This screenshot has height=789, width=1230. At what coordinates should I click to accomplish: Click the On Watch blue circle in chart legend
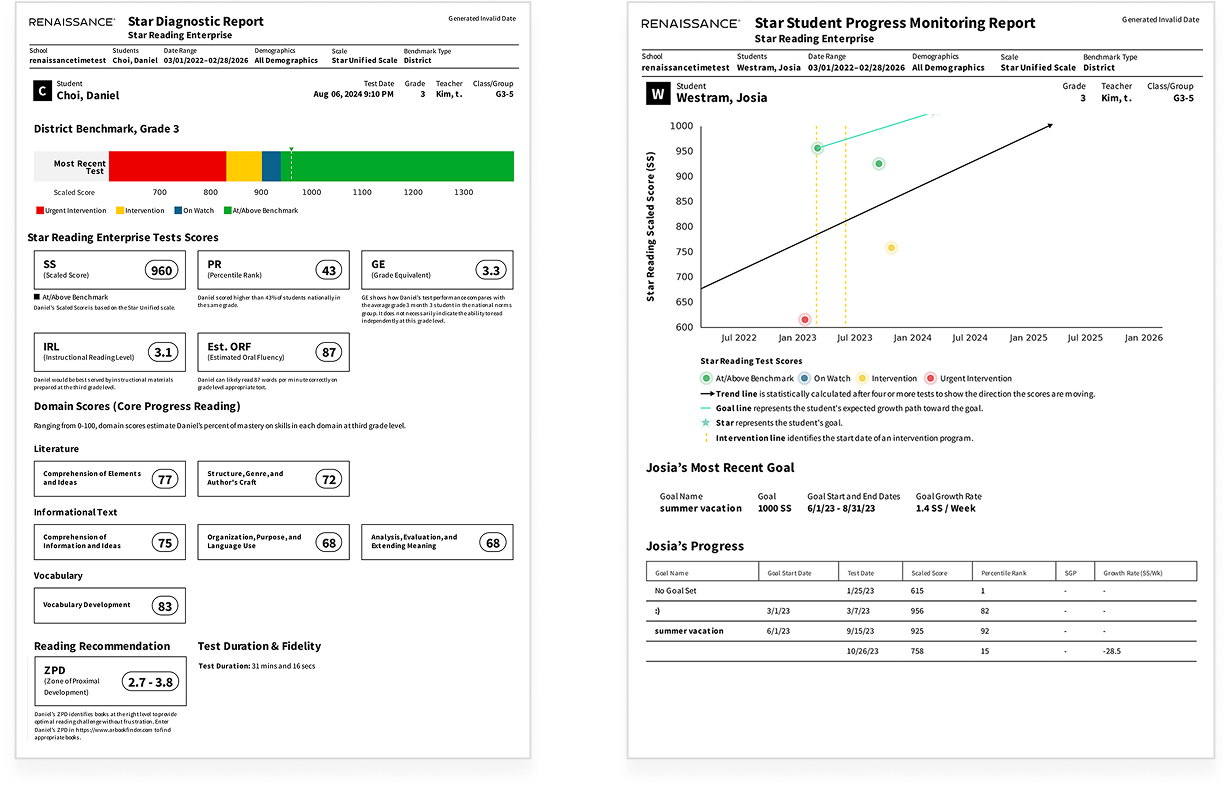coord(805,379)
